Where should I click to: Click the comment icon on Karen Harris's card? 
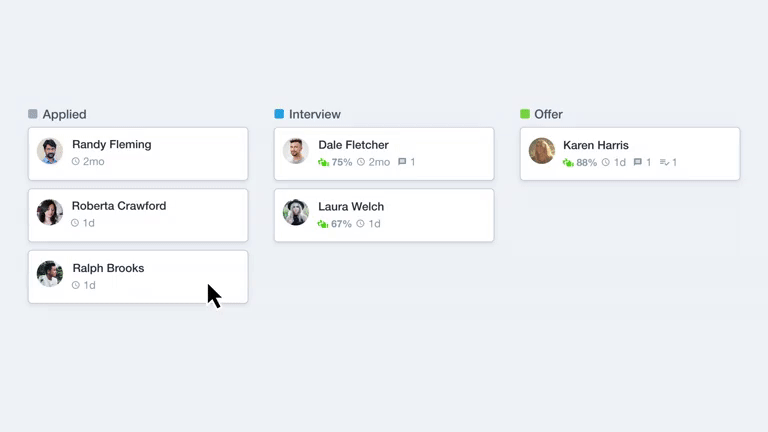637,162
